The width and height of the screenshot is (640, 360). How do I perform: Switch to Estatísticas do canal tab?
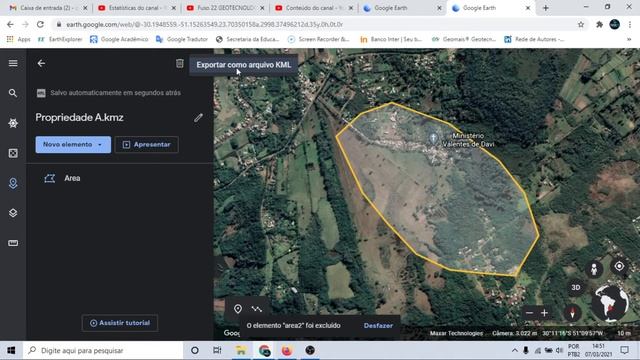point(137,8)
